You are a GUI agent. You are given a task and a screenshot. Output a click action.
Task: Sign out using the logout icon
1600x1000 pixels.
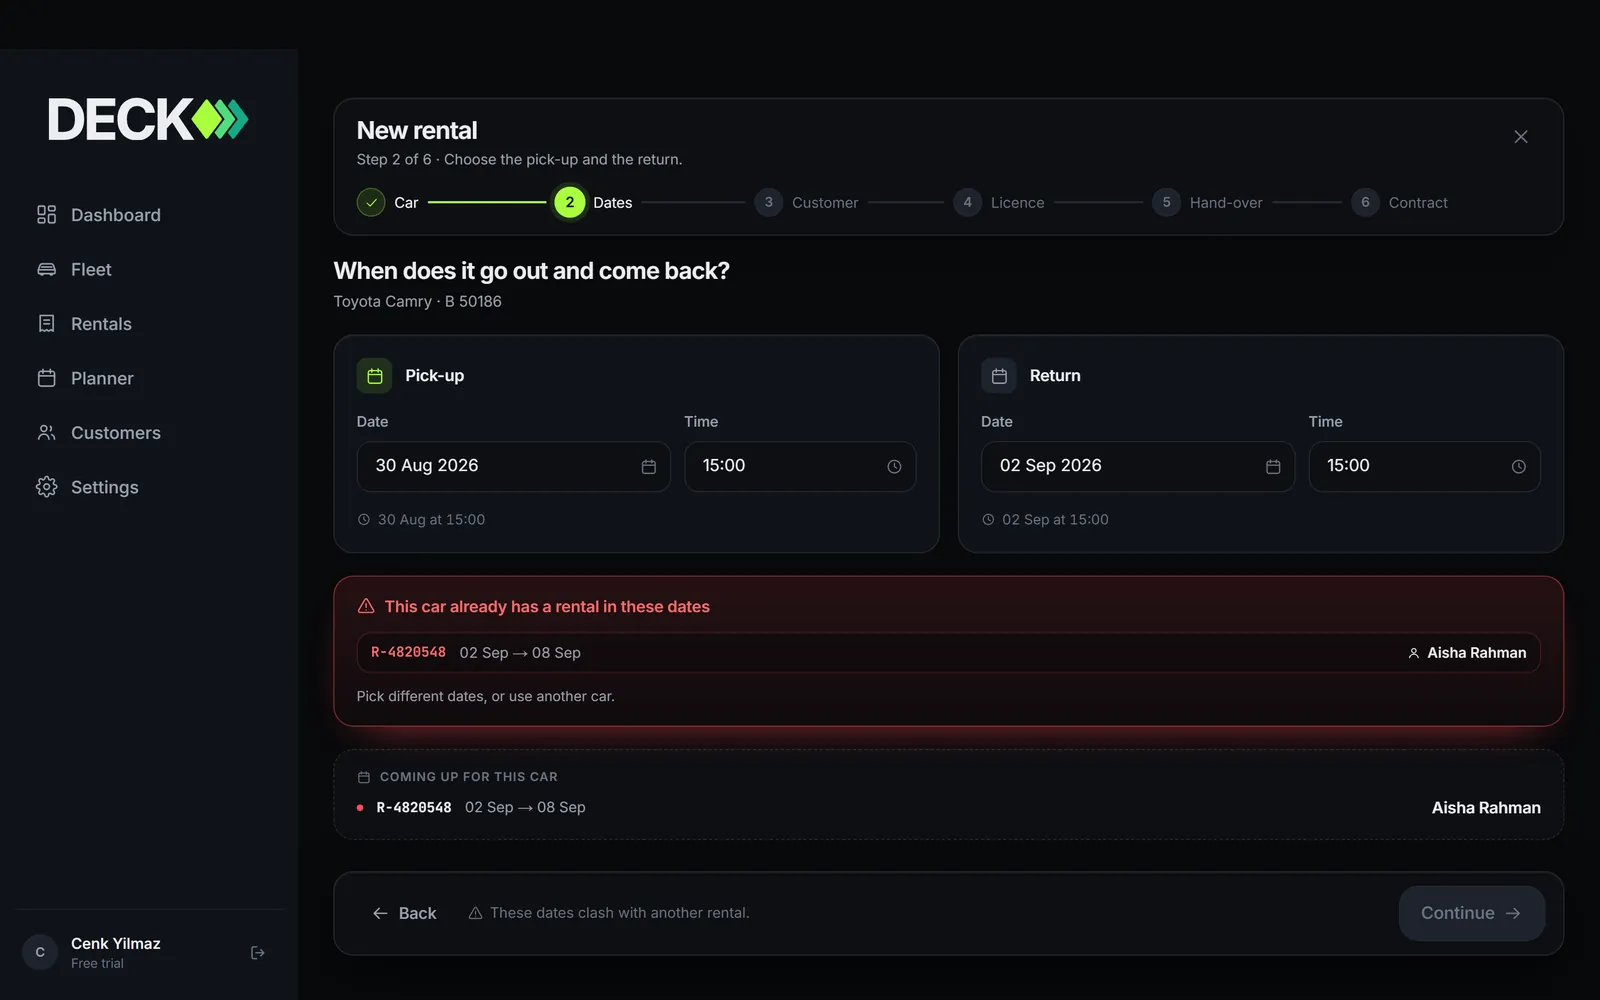[257, 953]
